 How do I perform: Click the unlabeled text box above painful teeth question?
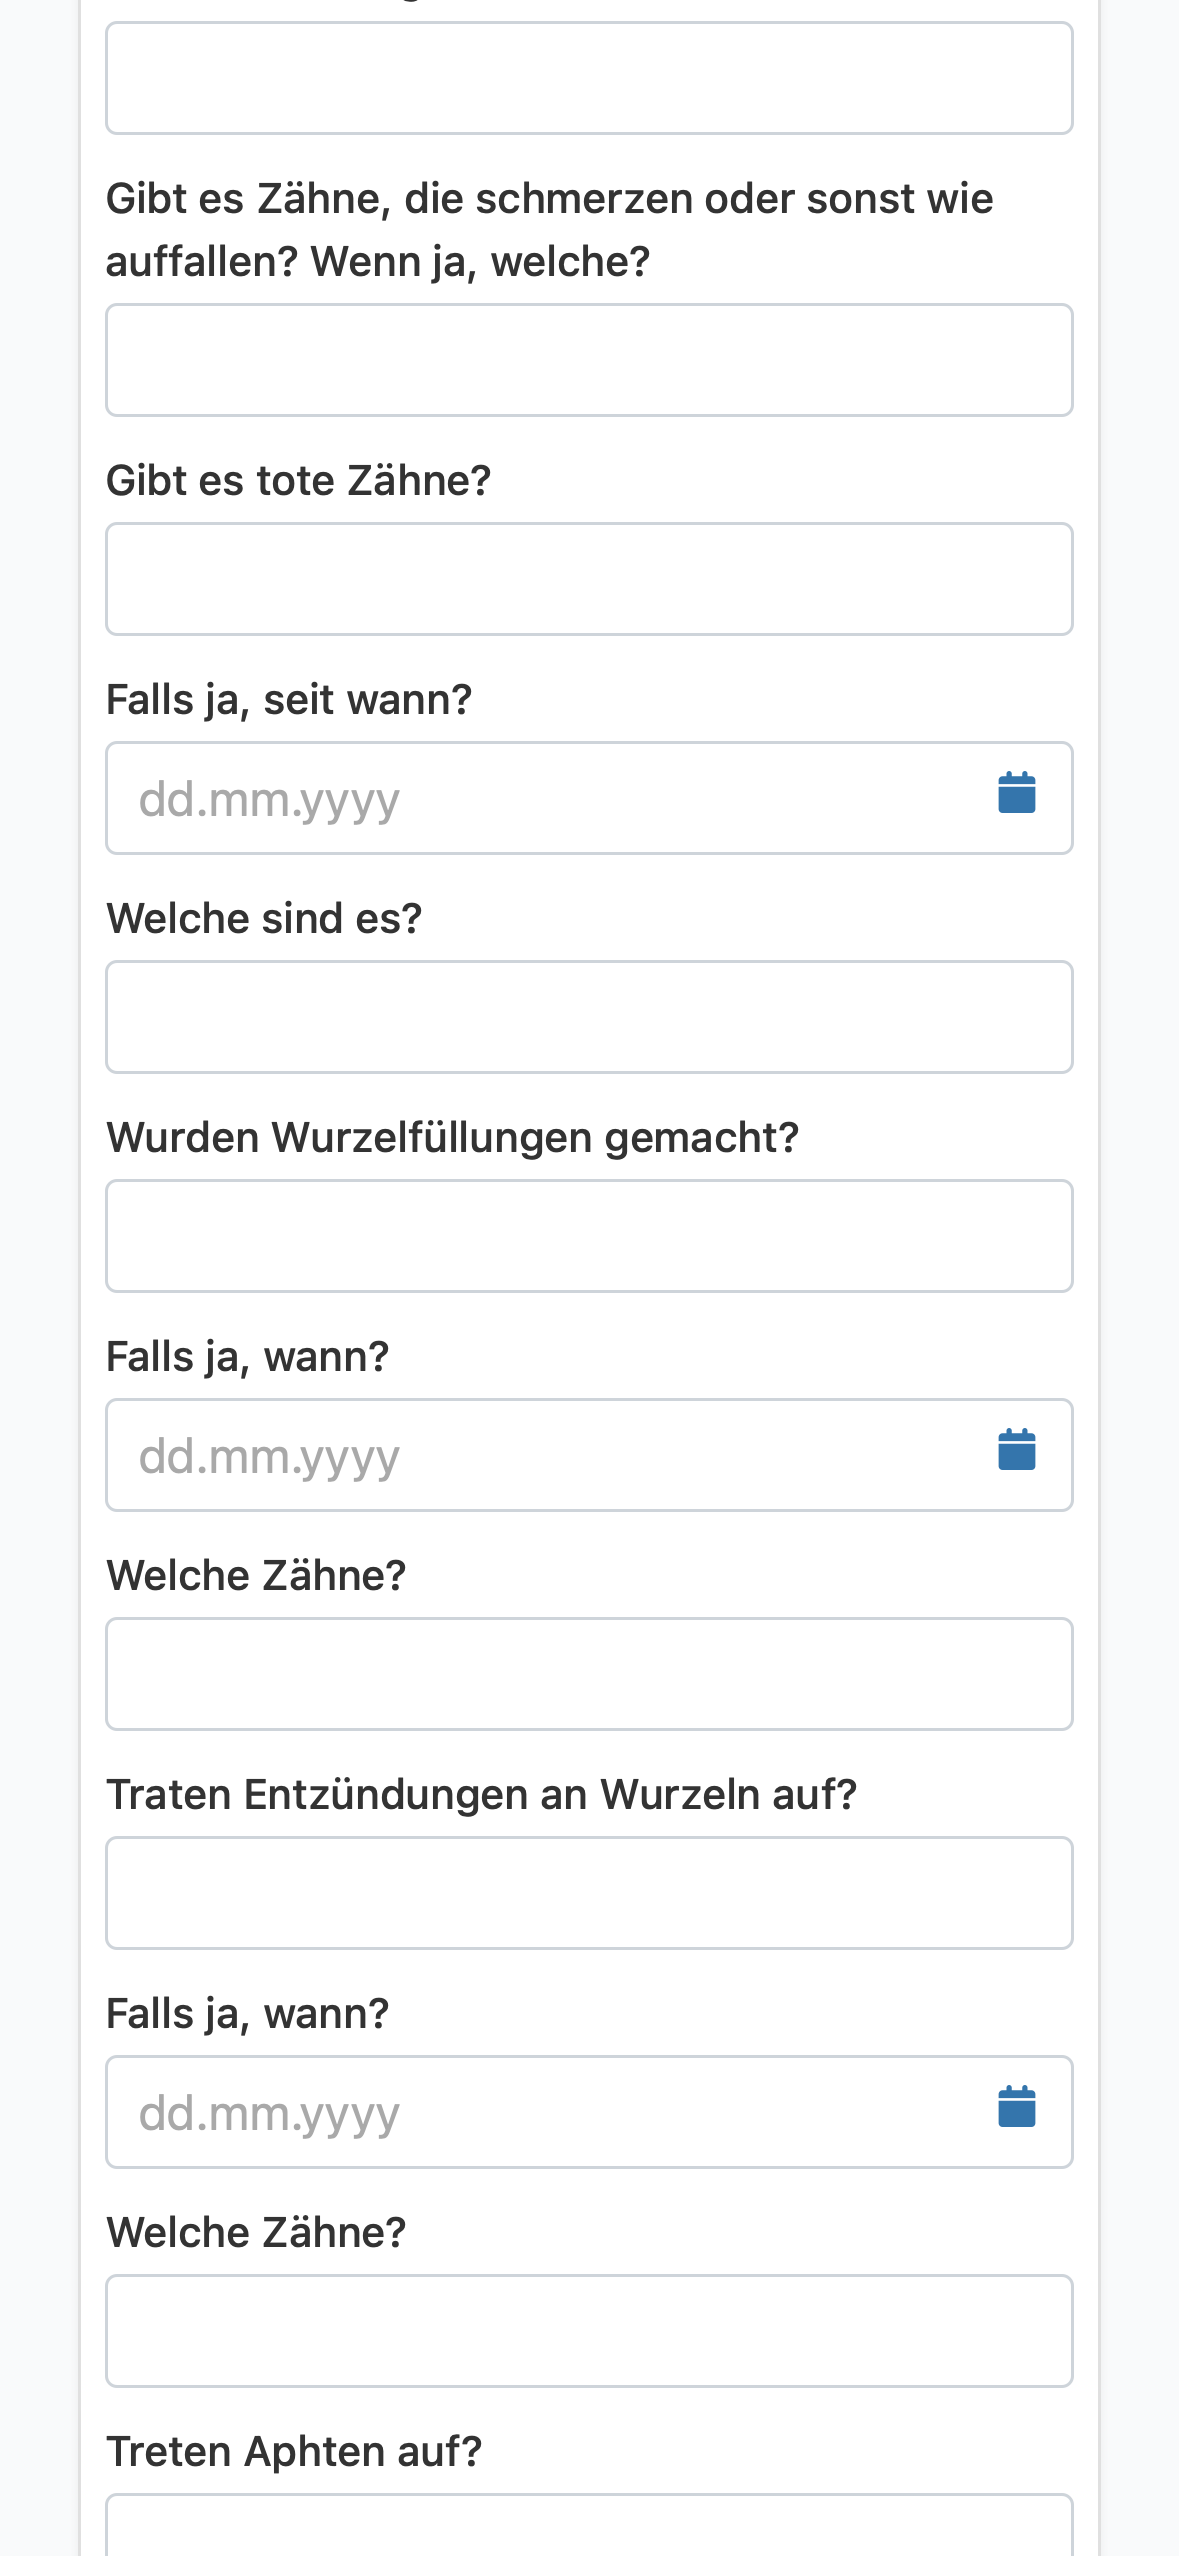click(589, 78)
